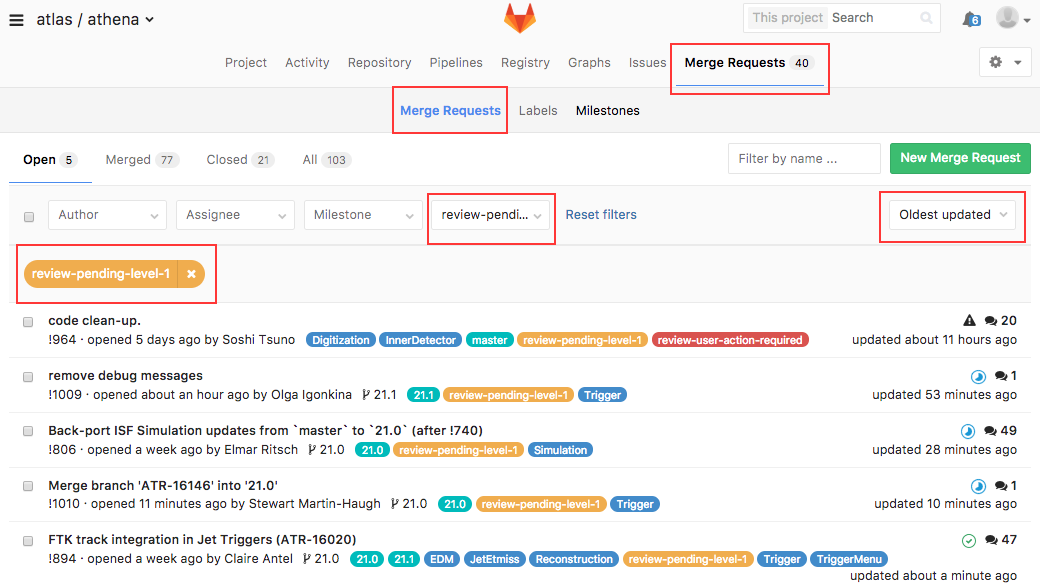Click comments icon for FTK track integration
Screen dimensions: 1040x586
tap(991, 540)
